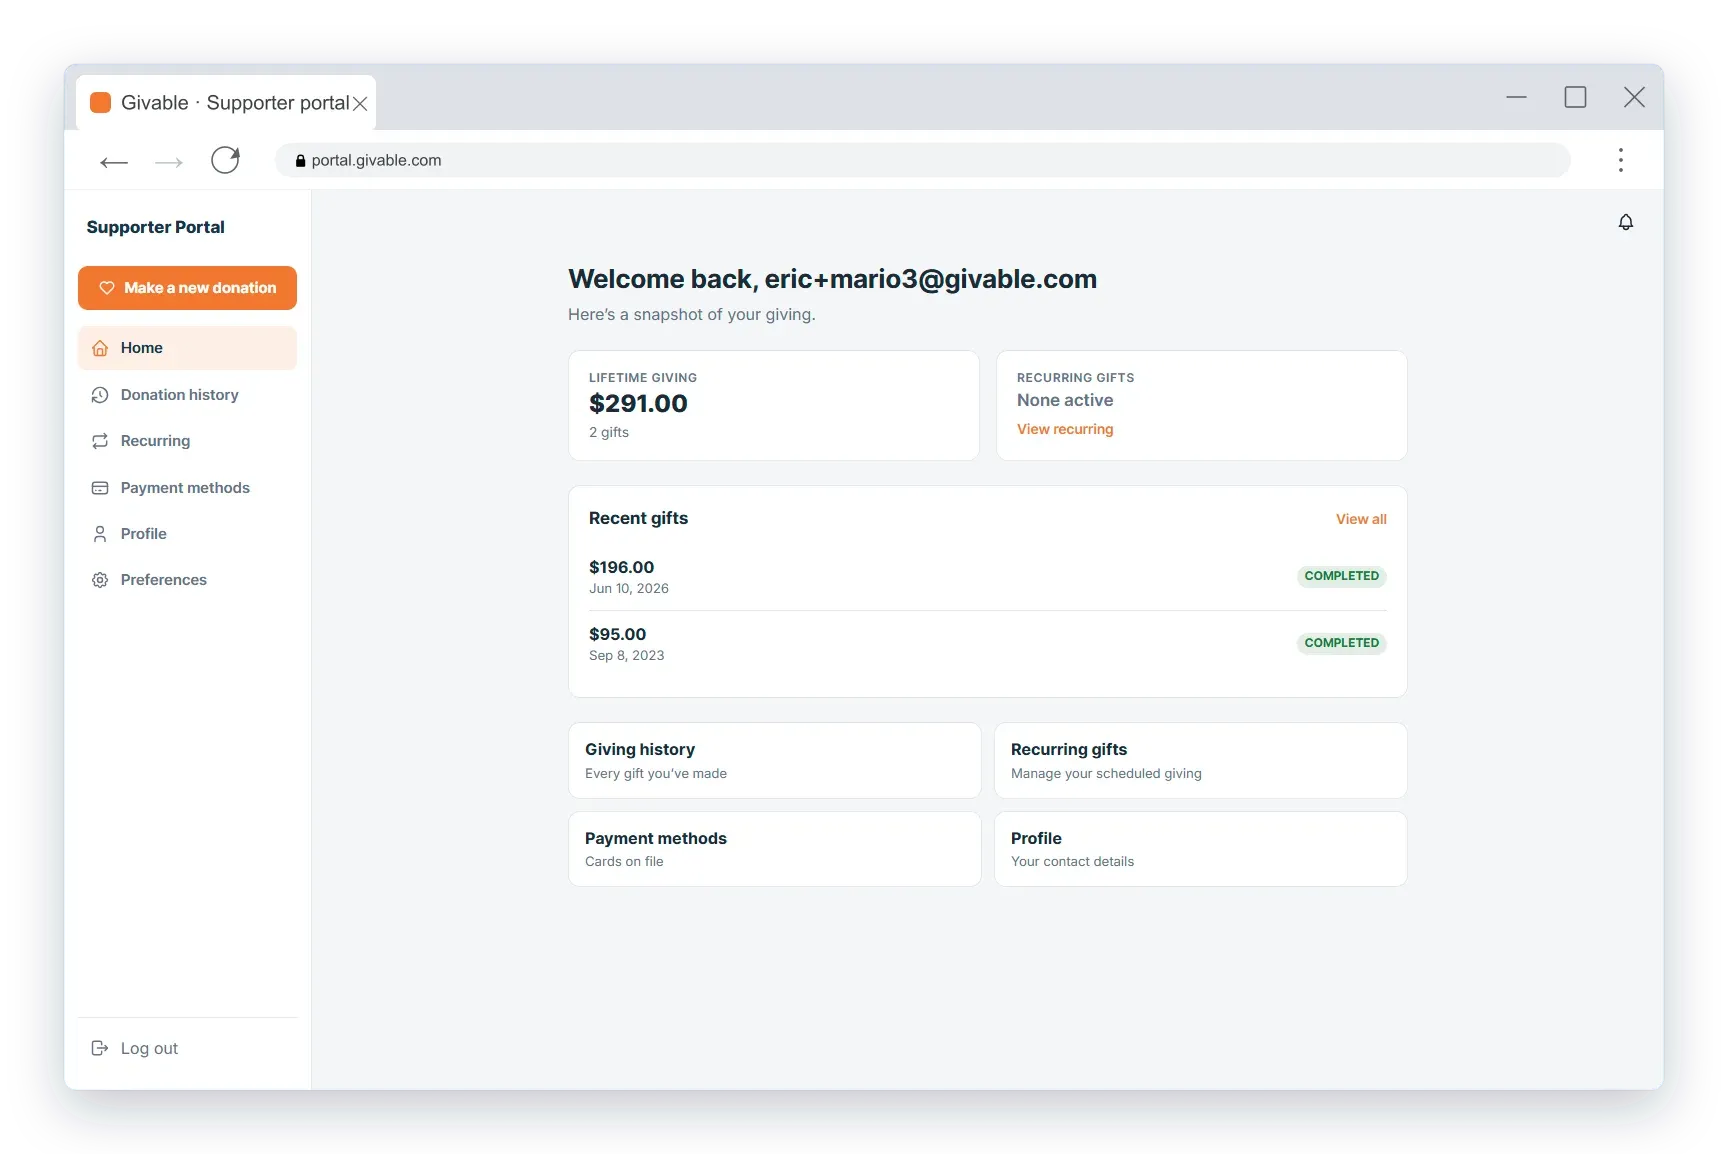
Task: Minimize the browser window
Action: [1516, 97]
